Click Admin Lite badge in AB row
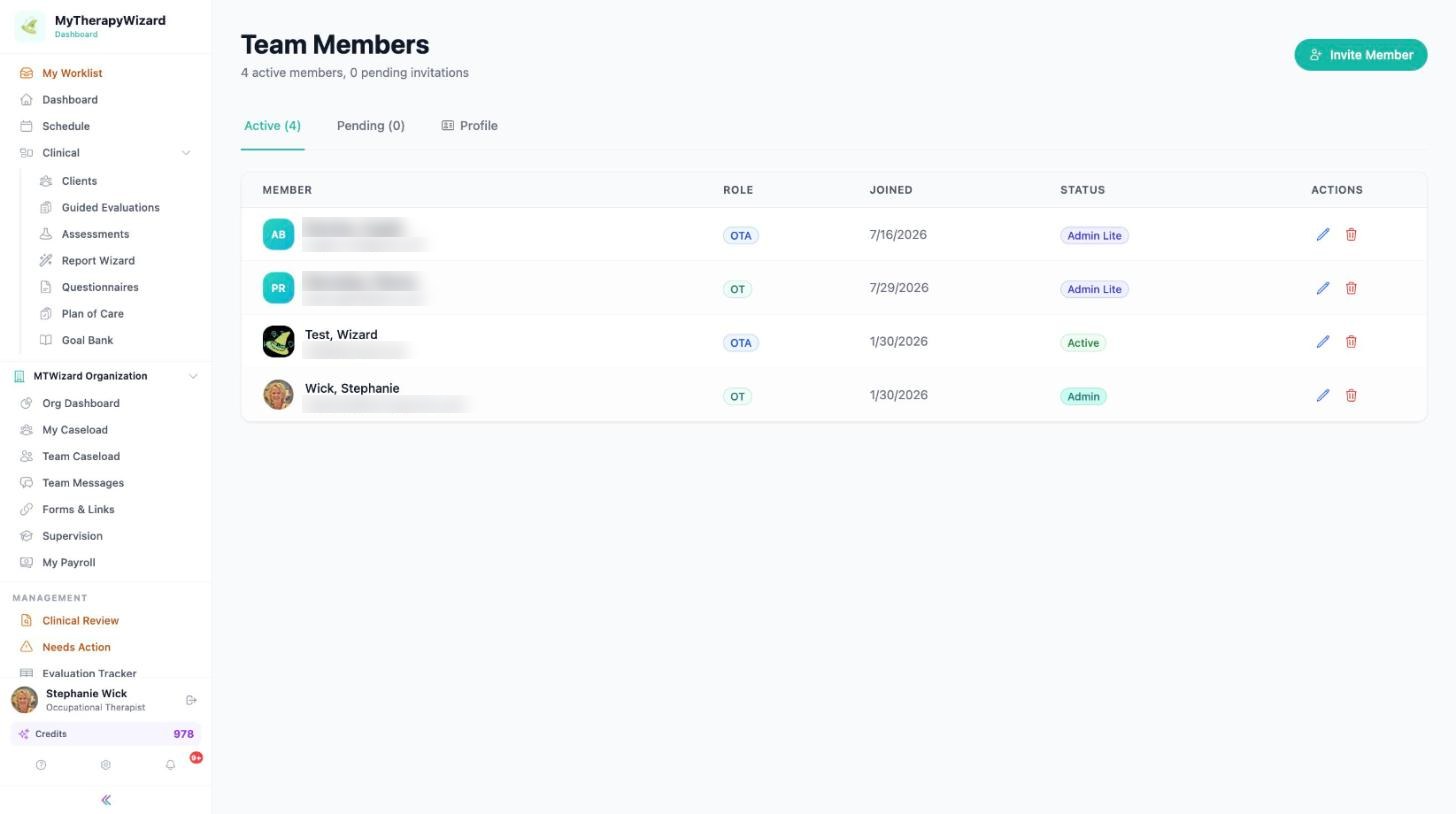This screenshot has width=1456, height=814. [x=1094, y=236]
